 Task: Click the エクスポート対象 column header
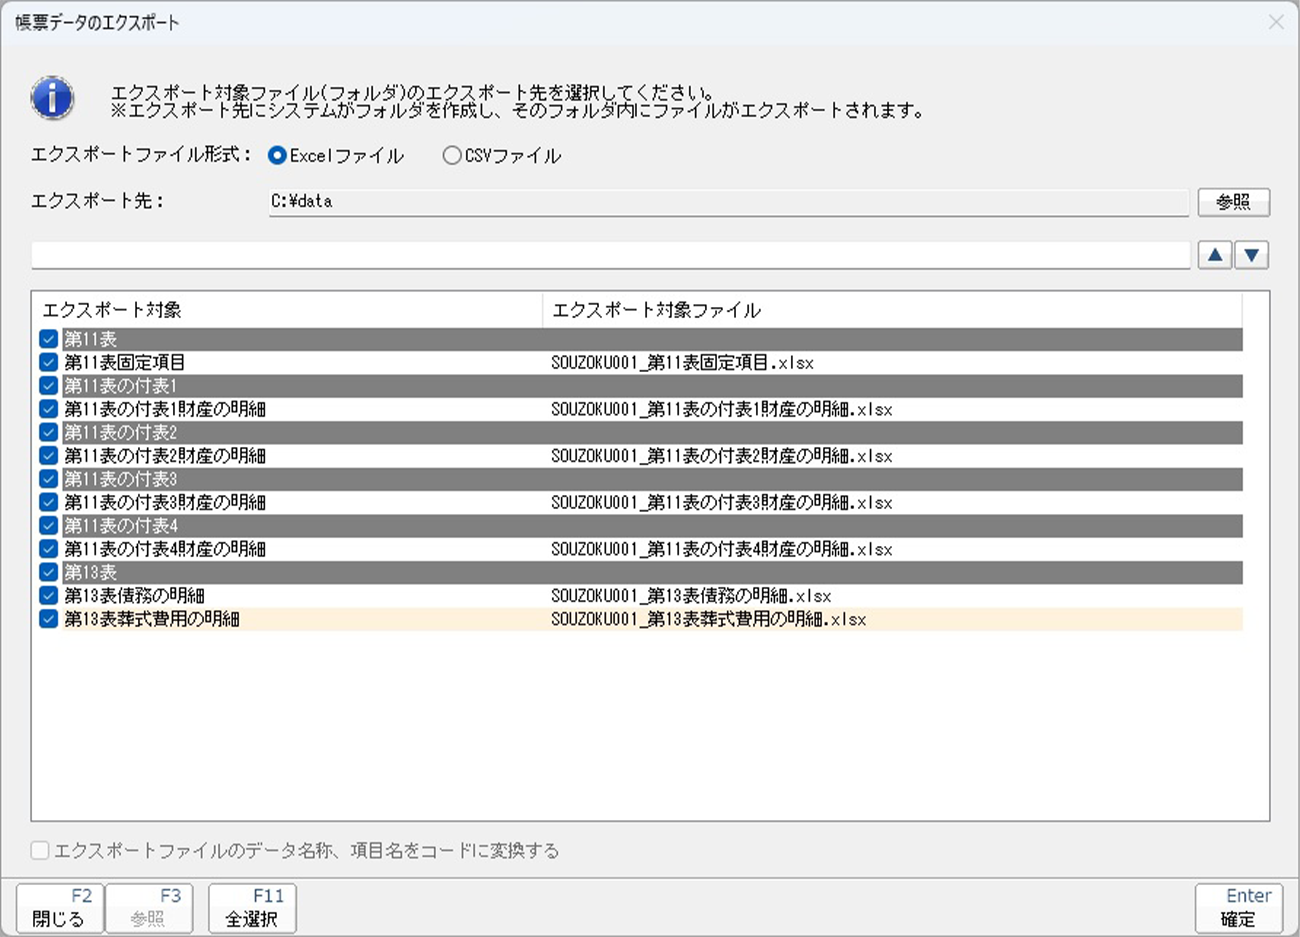[x=286, y=310]
